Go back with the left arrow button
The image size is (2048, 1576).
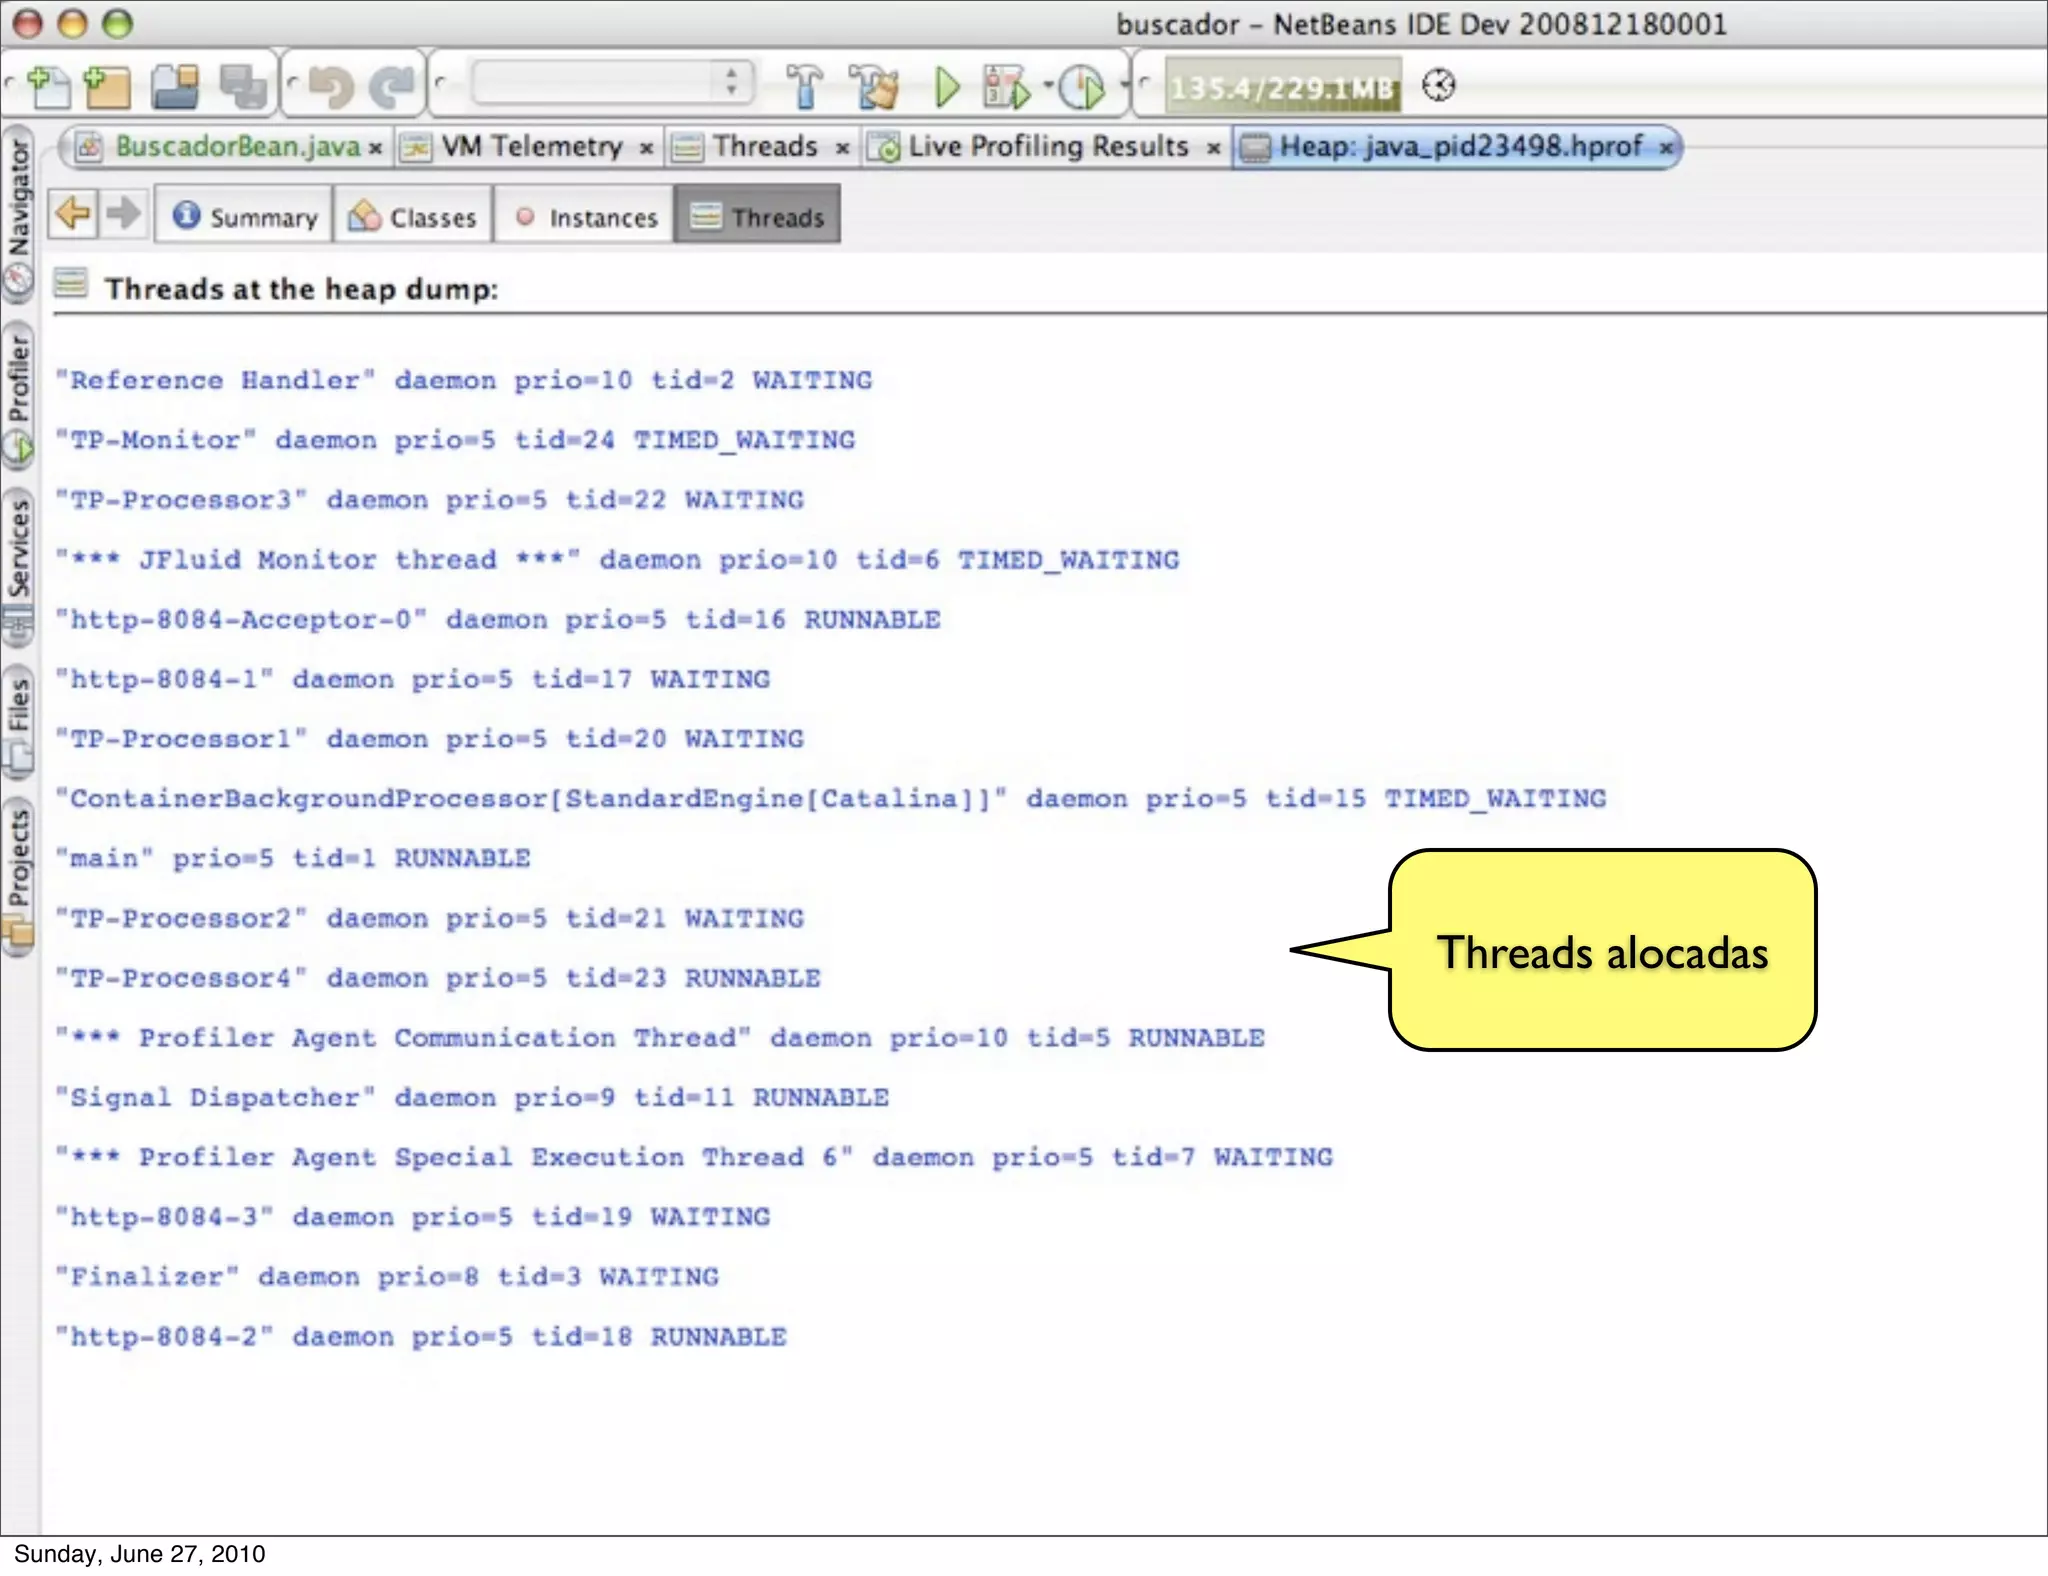[x=74, y=214]
